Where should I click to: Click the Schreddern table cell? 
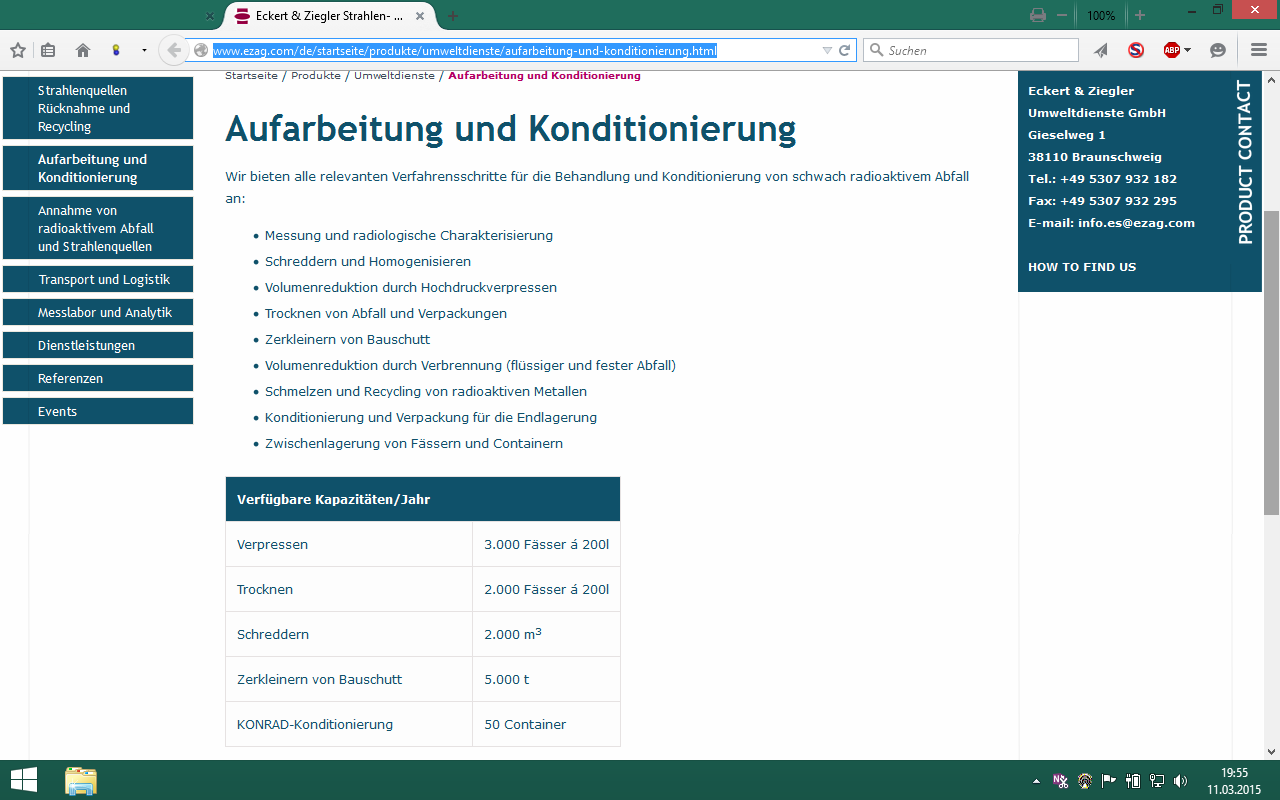[349, 634]
